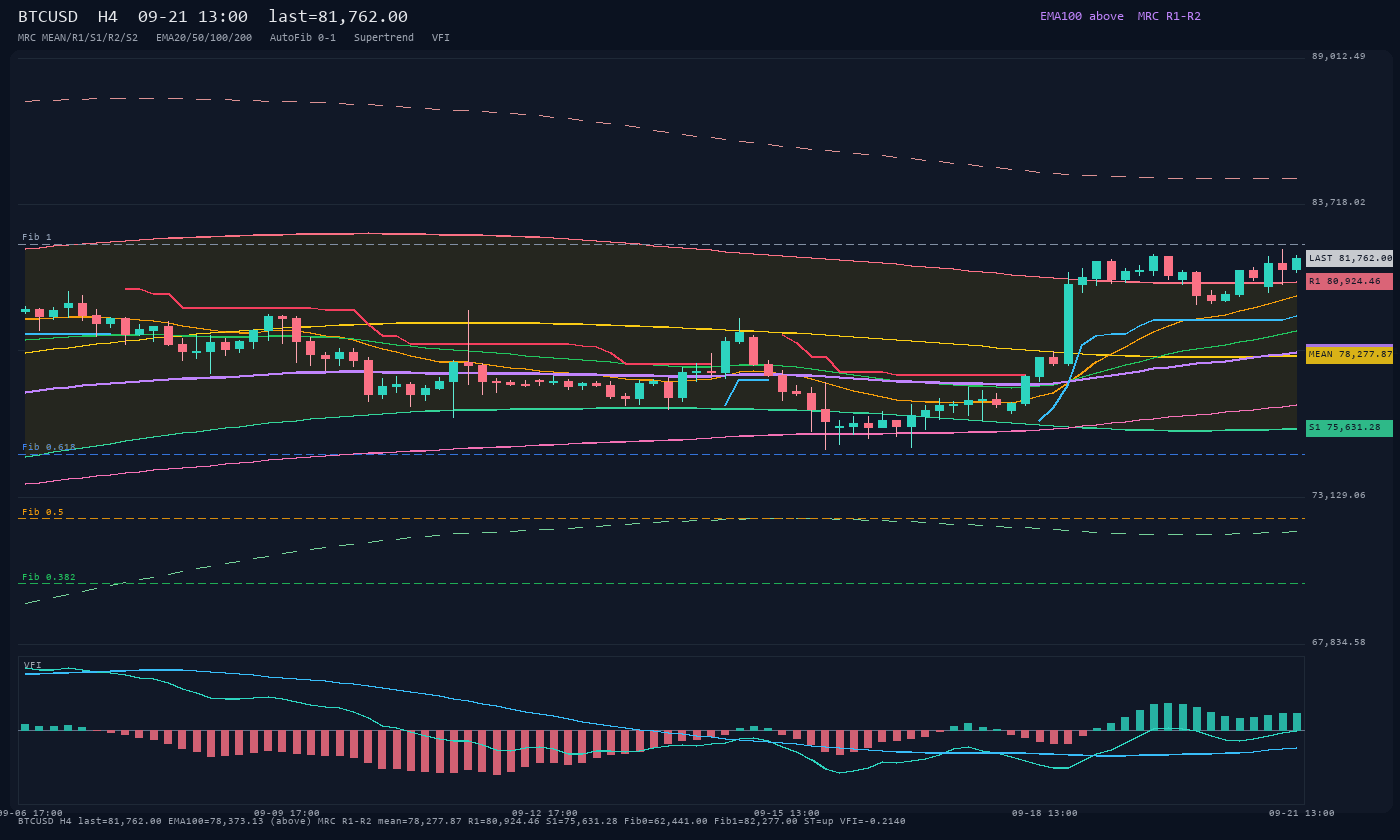Select "mean=78,277.87" in the bottom status line

tap(420, 821)
